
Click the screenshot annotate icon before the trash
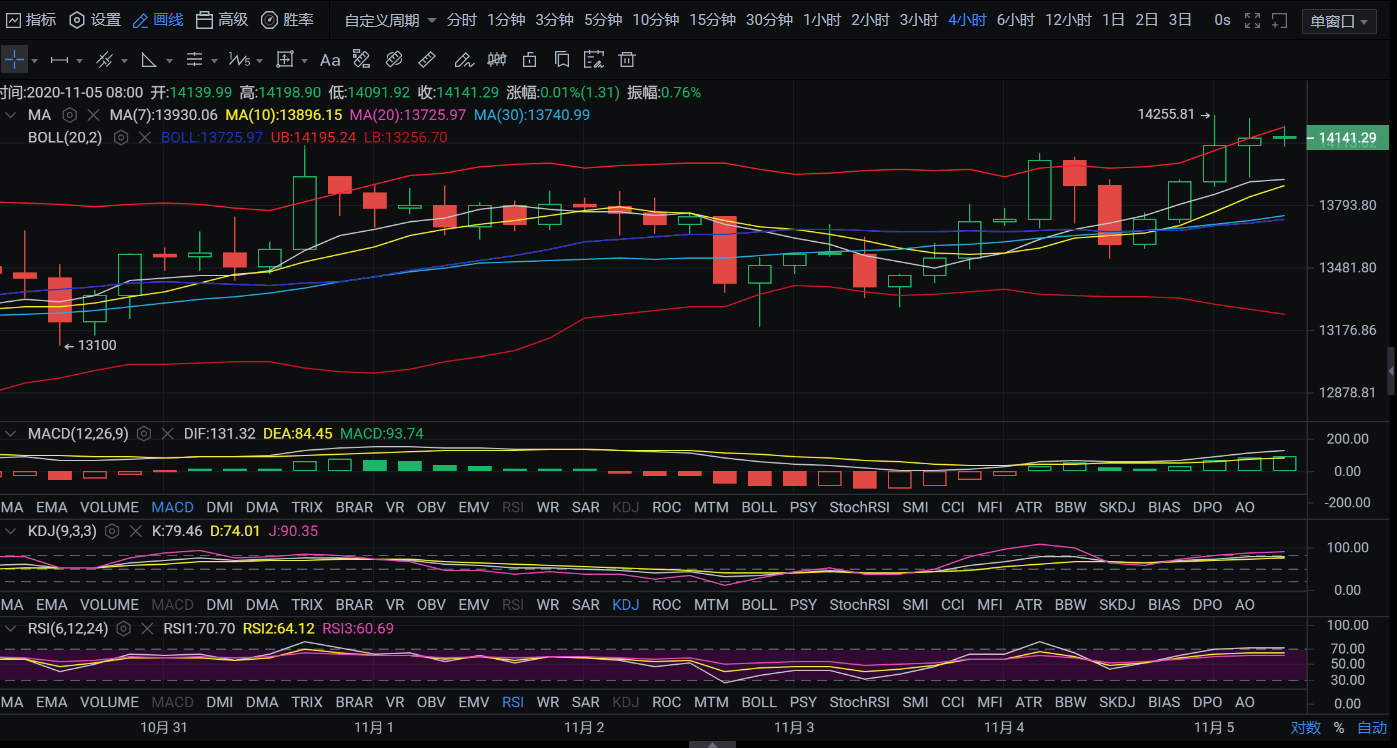[x=596, y=60]
